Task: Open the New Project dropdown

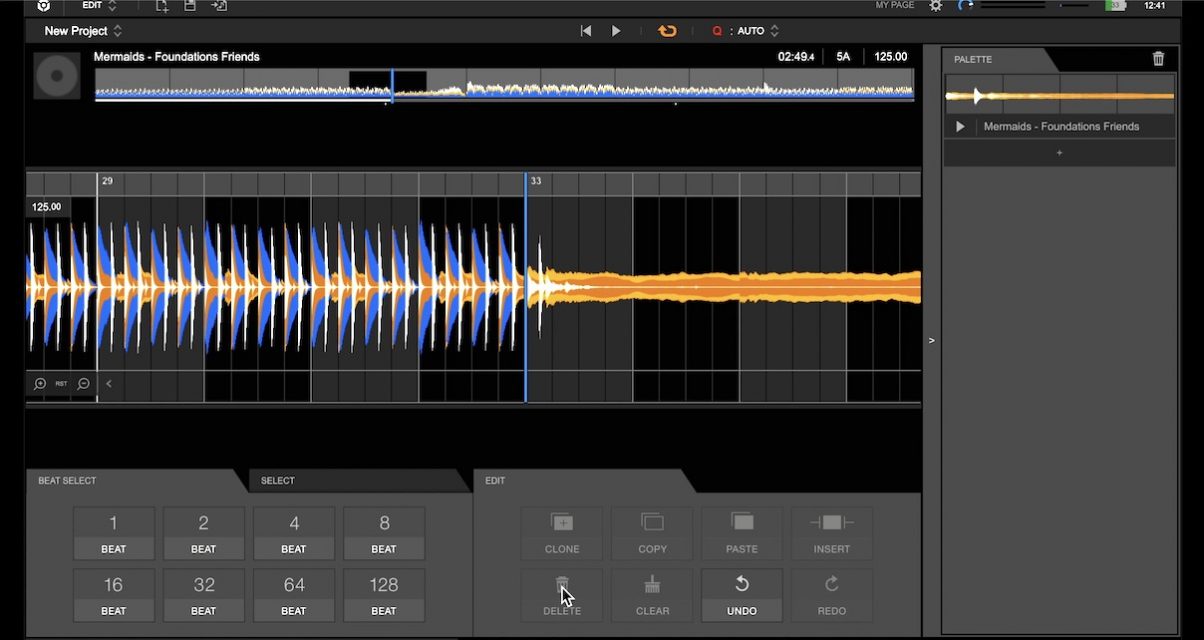Action: coord(83,31)
